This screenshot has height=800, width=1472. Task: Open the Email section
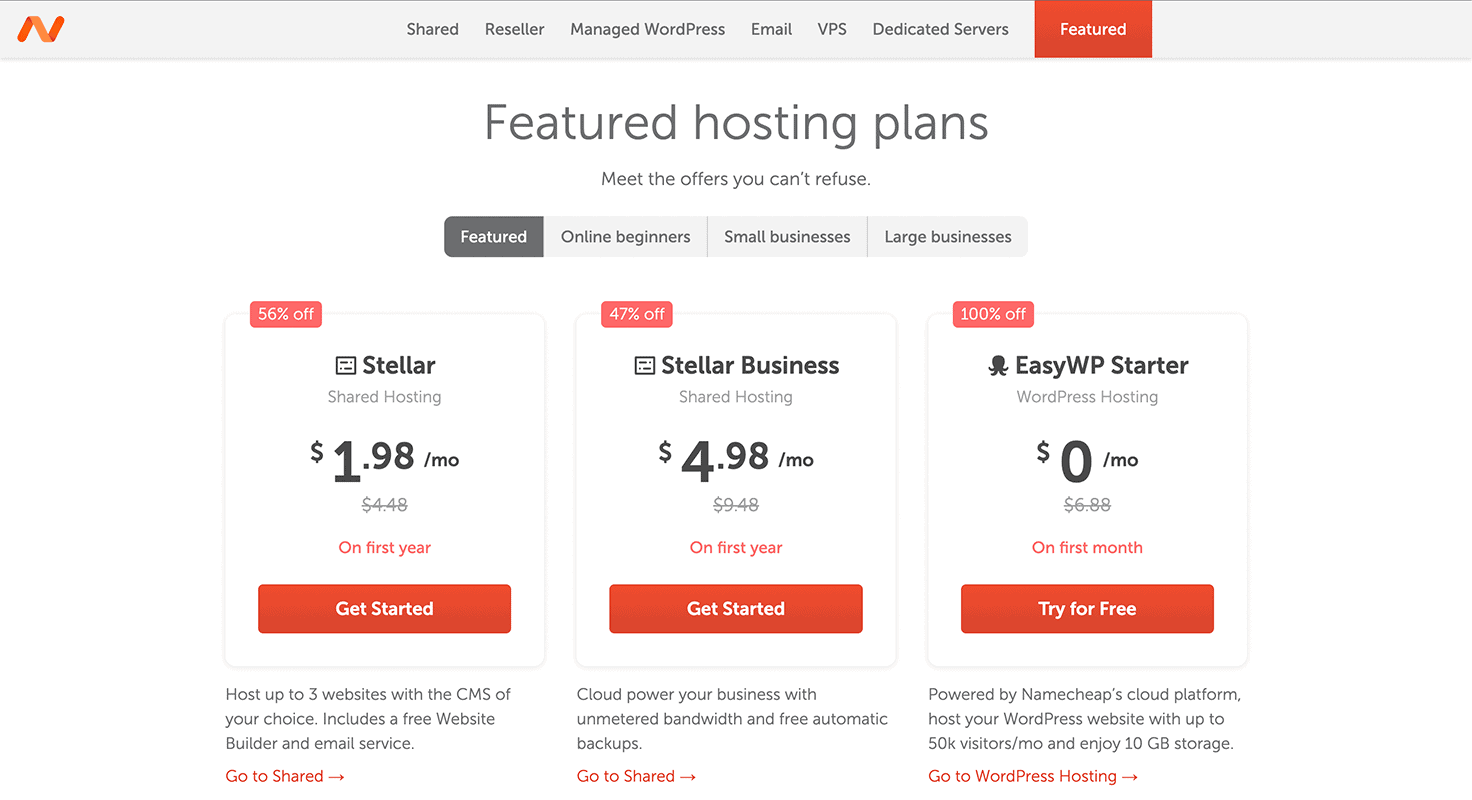(771, 29)
